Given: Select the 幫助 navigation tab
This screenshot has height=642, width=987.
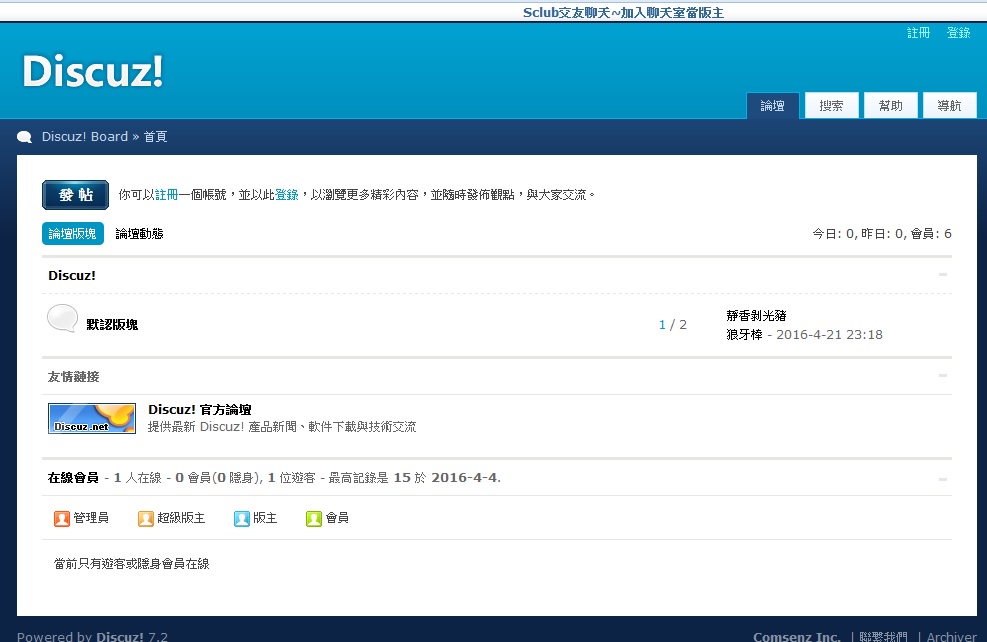Looking at the screenshot, I should point(891,106).
